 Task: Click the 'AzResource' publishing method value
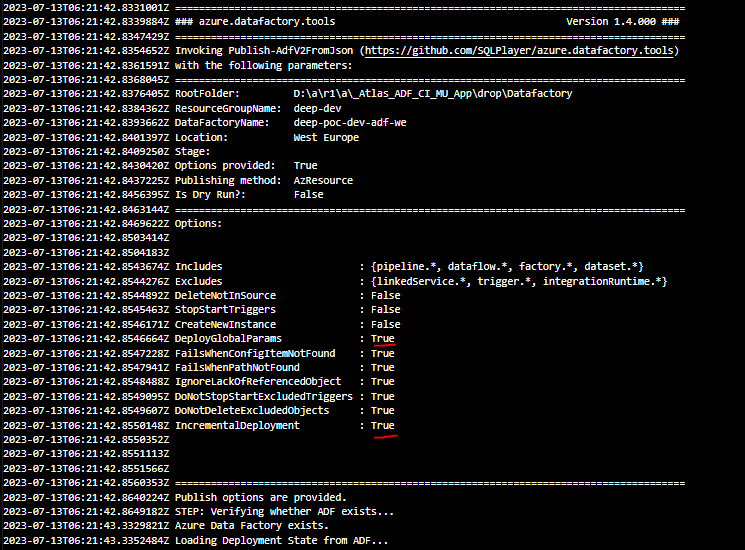323,180
